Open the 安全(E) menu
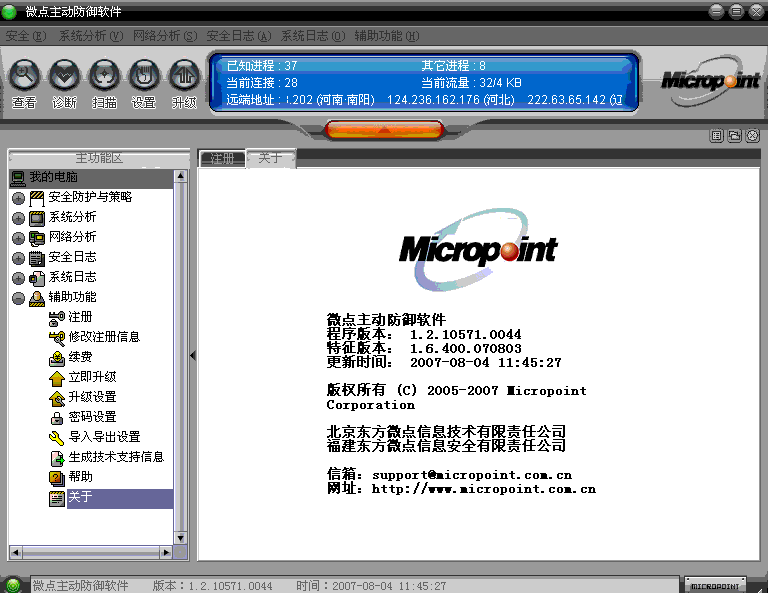The width and height of the screenshot is (768, 593). tap(26, 36)
